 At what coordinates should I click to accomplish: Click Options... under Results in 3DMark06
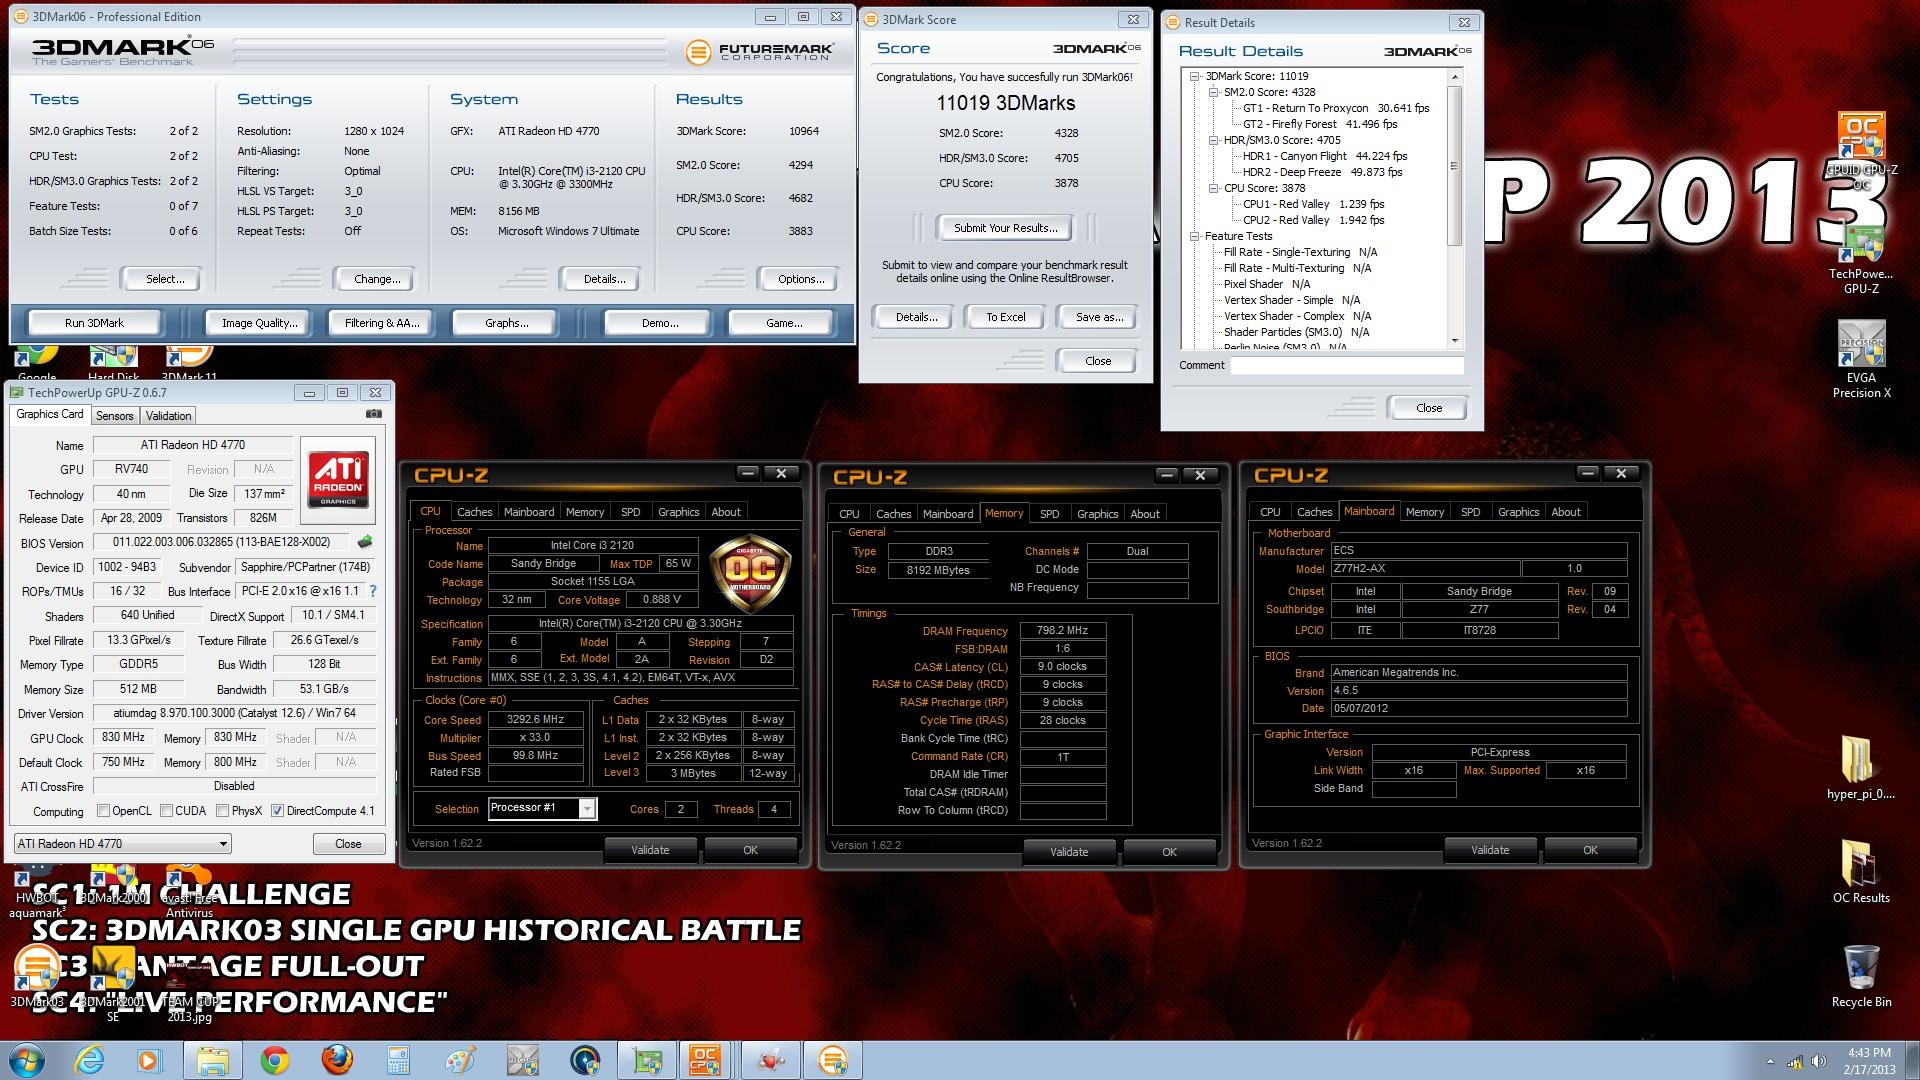801,279
